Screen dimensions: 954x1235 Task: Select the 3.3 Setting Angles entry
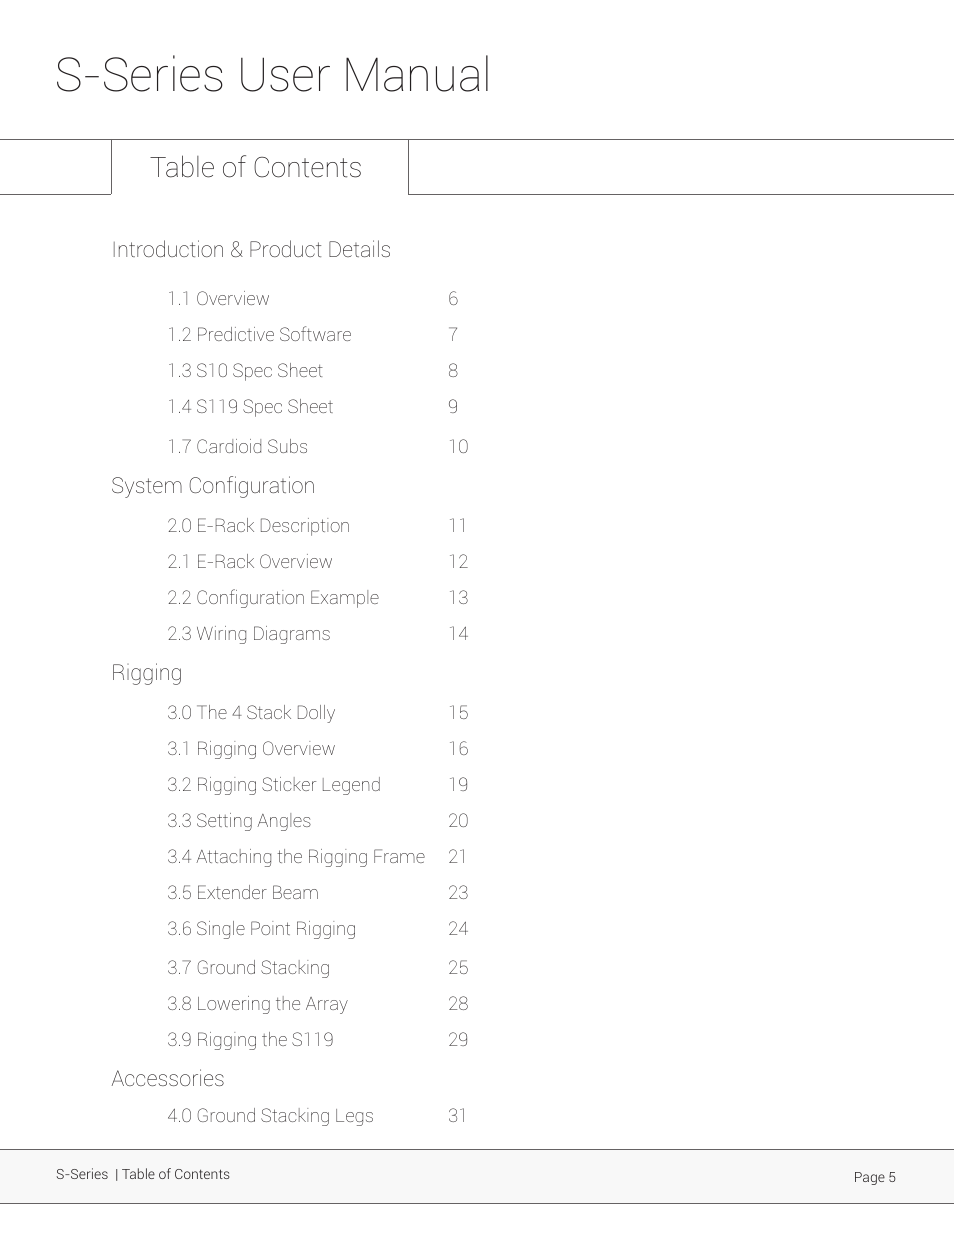[239, 821]
